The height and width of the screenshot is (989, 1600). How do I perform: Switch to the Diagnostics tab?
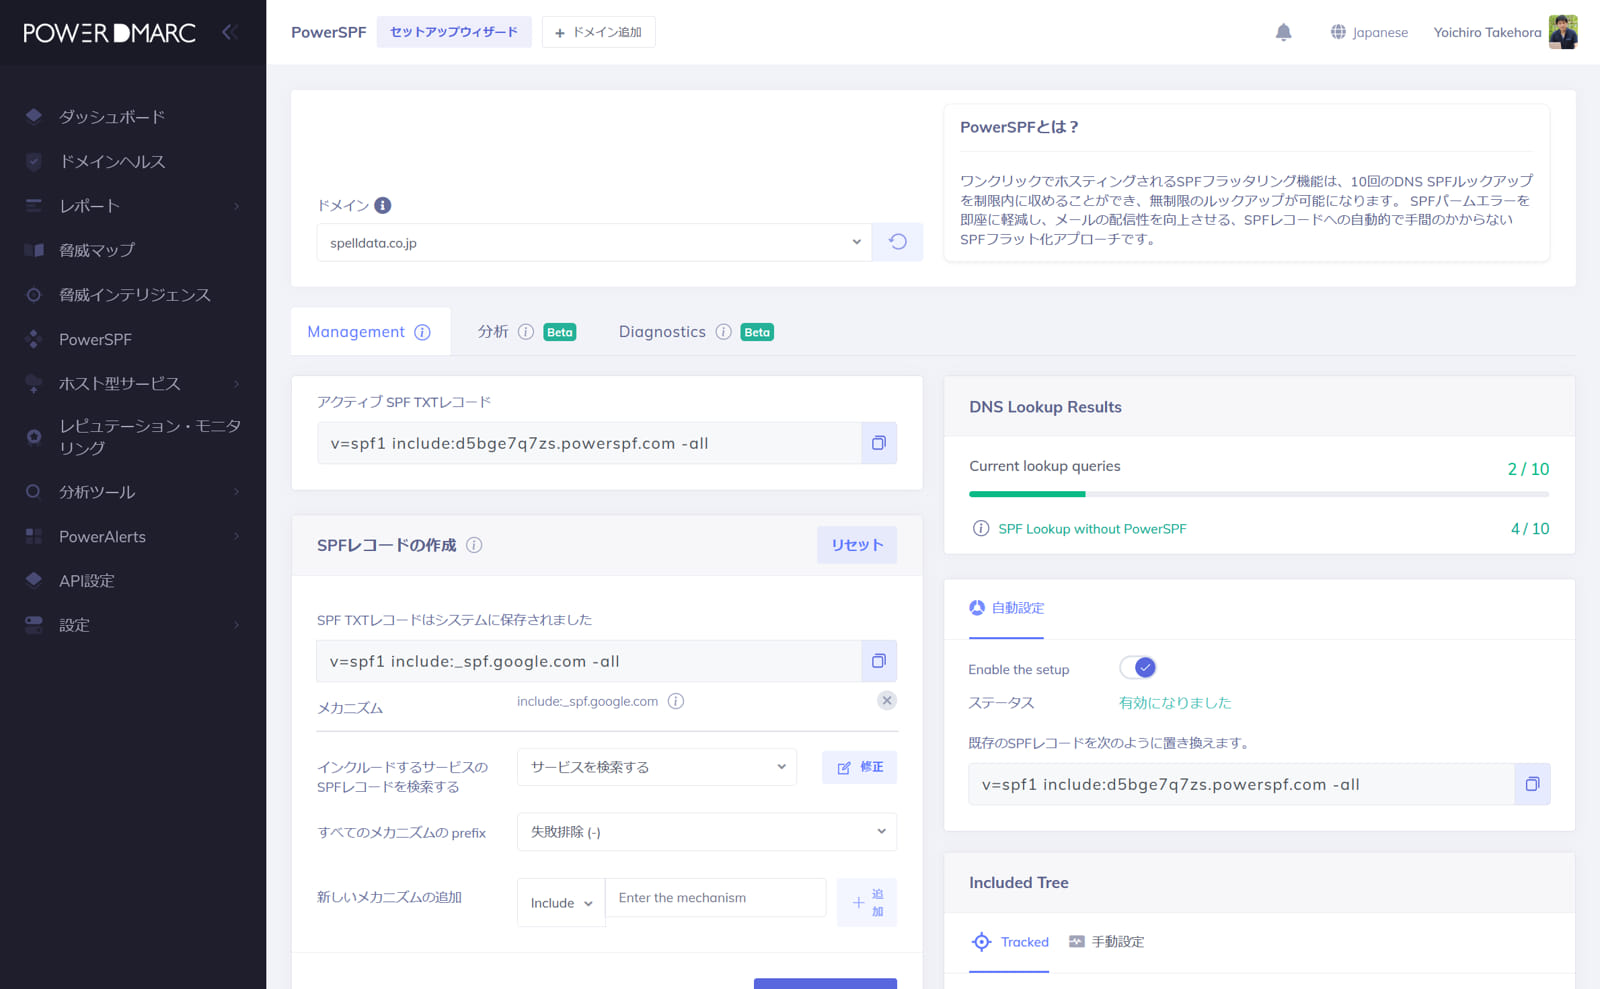(x=695, y=332)
